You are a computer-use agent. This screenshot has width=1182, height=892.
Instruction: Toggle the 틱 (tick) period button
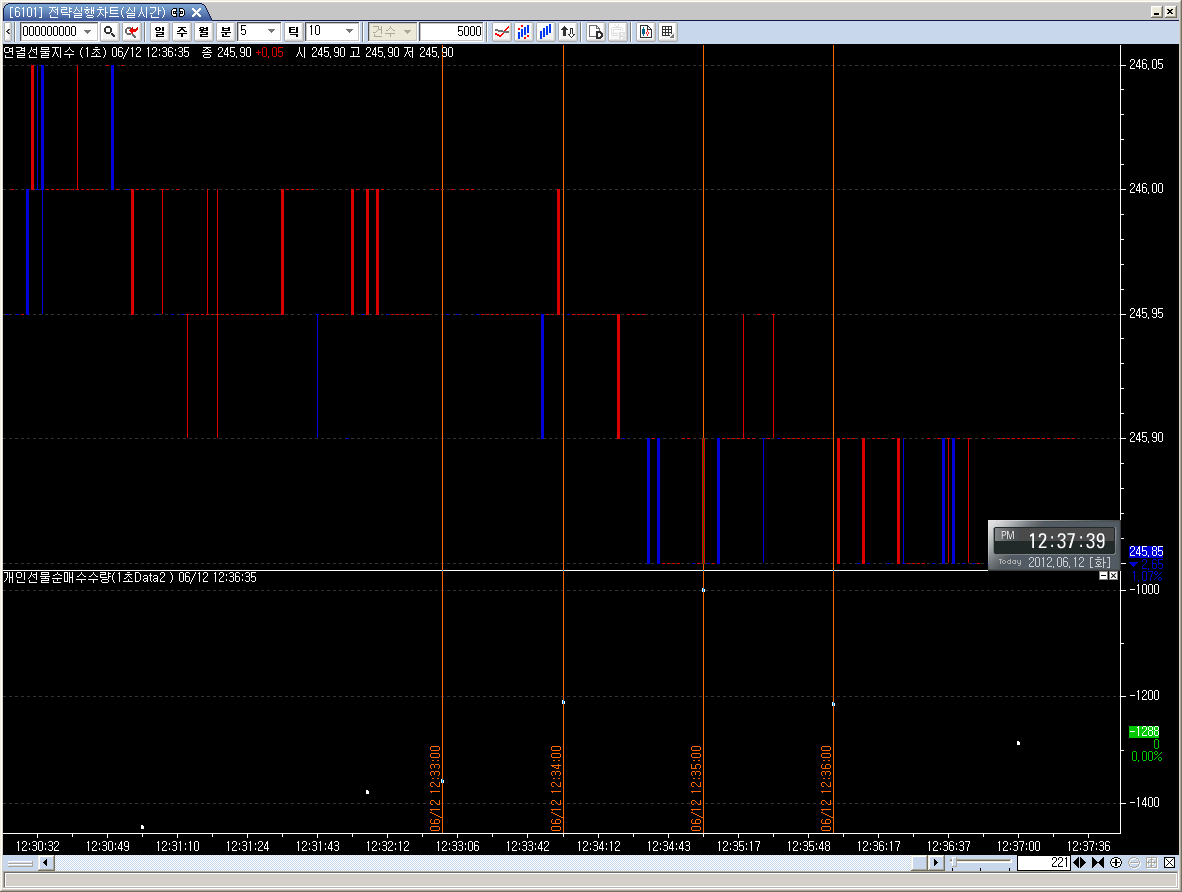[x=293, y=31]
